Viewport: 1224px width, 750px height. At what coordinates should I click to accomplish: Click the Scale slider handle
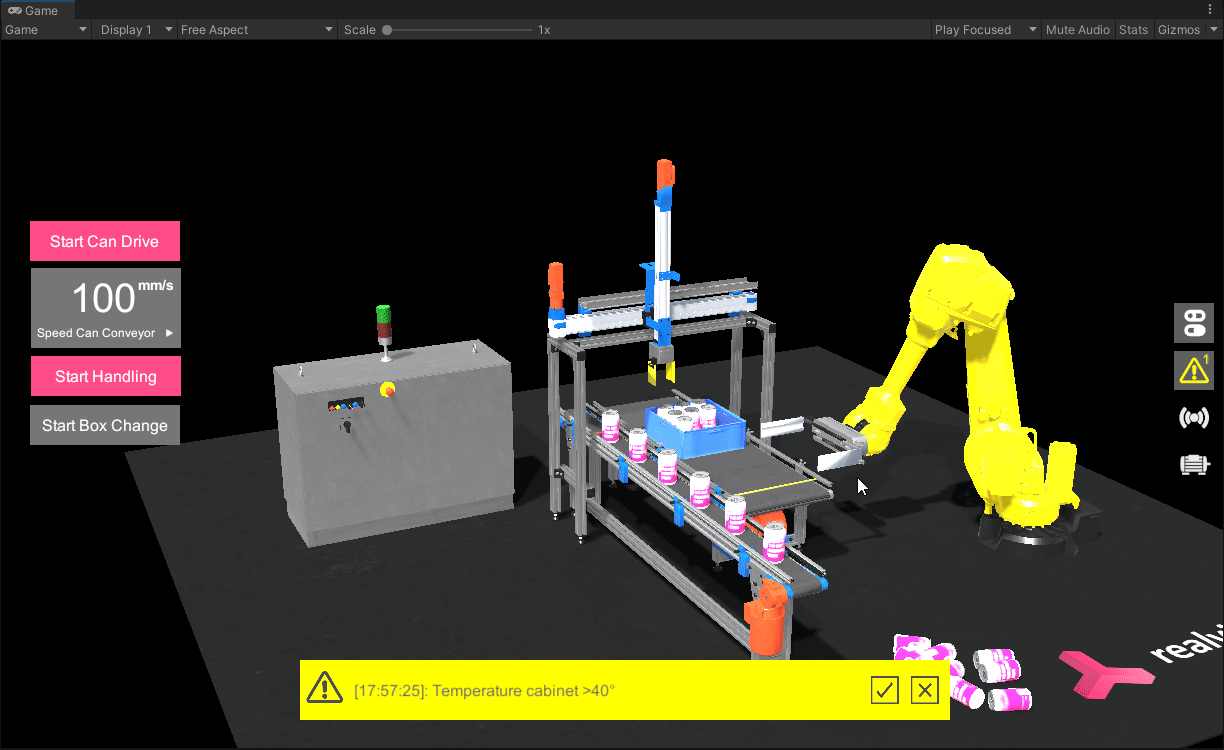pyautogui.click(x=387, y=30)
